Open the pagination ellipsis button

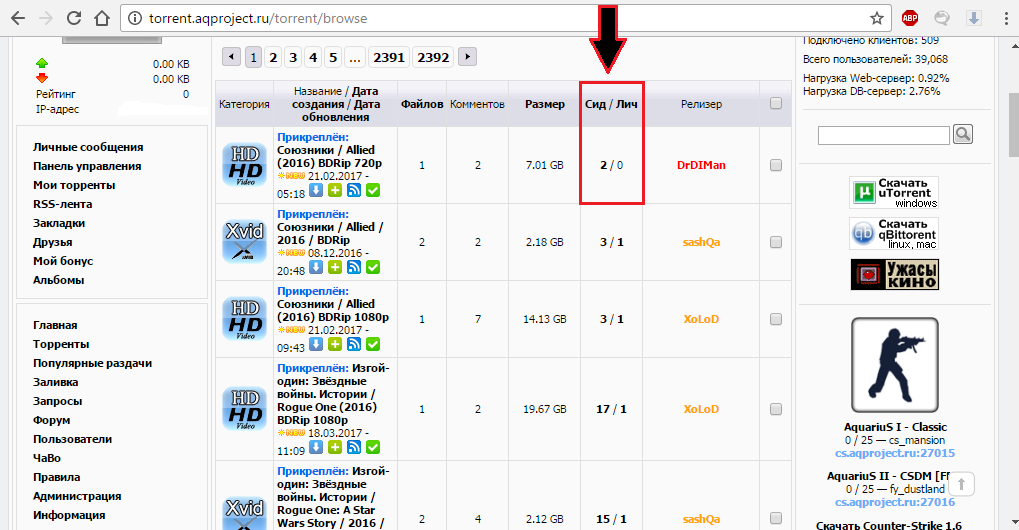tap(354, 57)
